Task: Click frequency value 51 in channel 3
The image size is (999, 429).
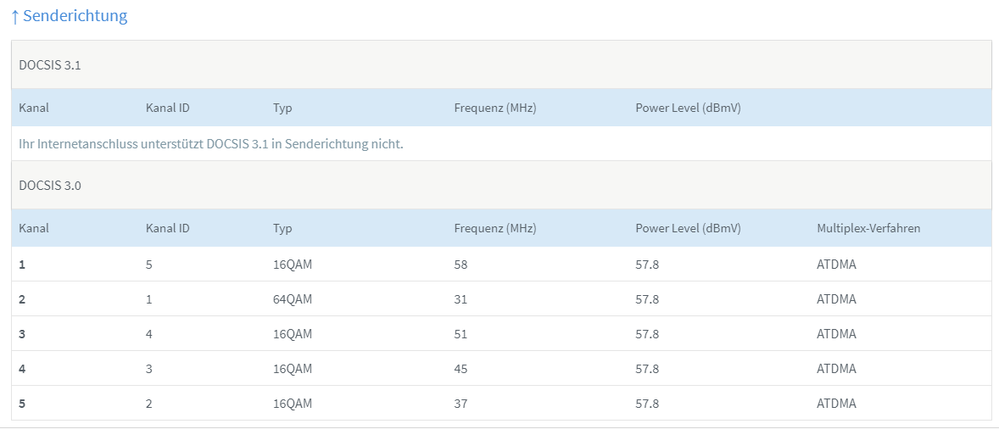Action: (461, 334)
